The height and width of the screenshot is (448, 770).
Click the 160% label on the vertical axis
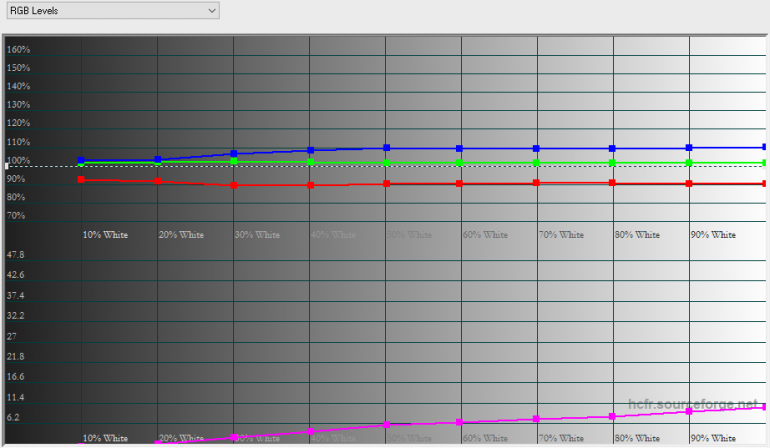19,49
